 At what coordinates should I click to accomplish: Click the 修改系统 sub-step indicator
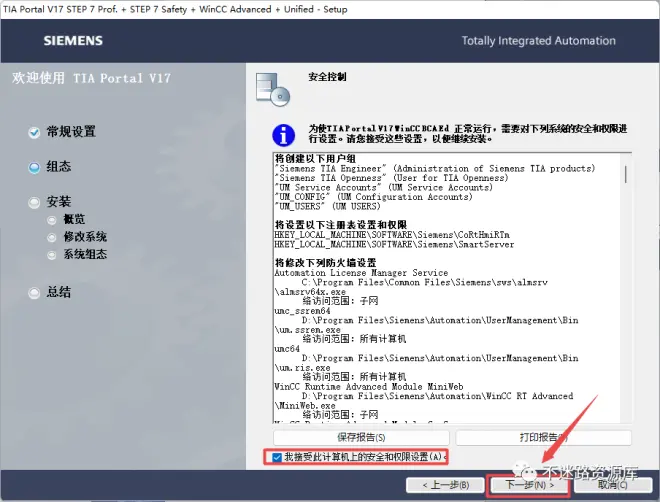point(52,237)
